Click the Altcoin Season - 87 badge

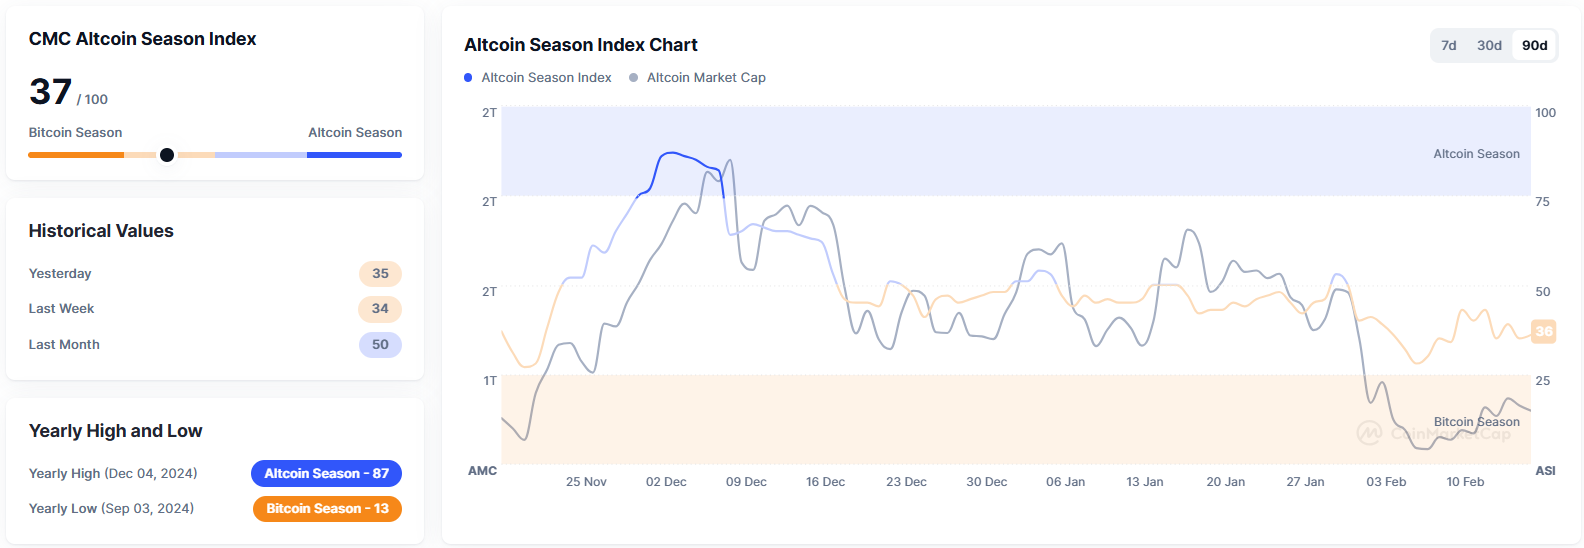(x=326, y=473)
